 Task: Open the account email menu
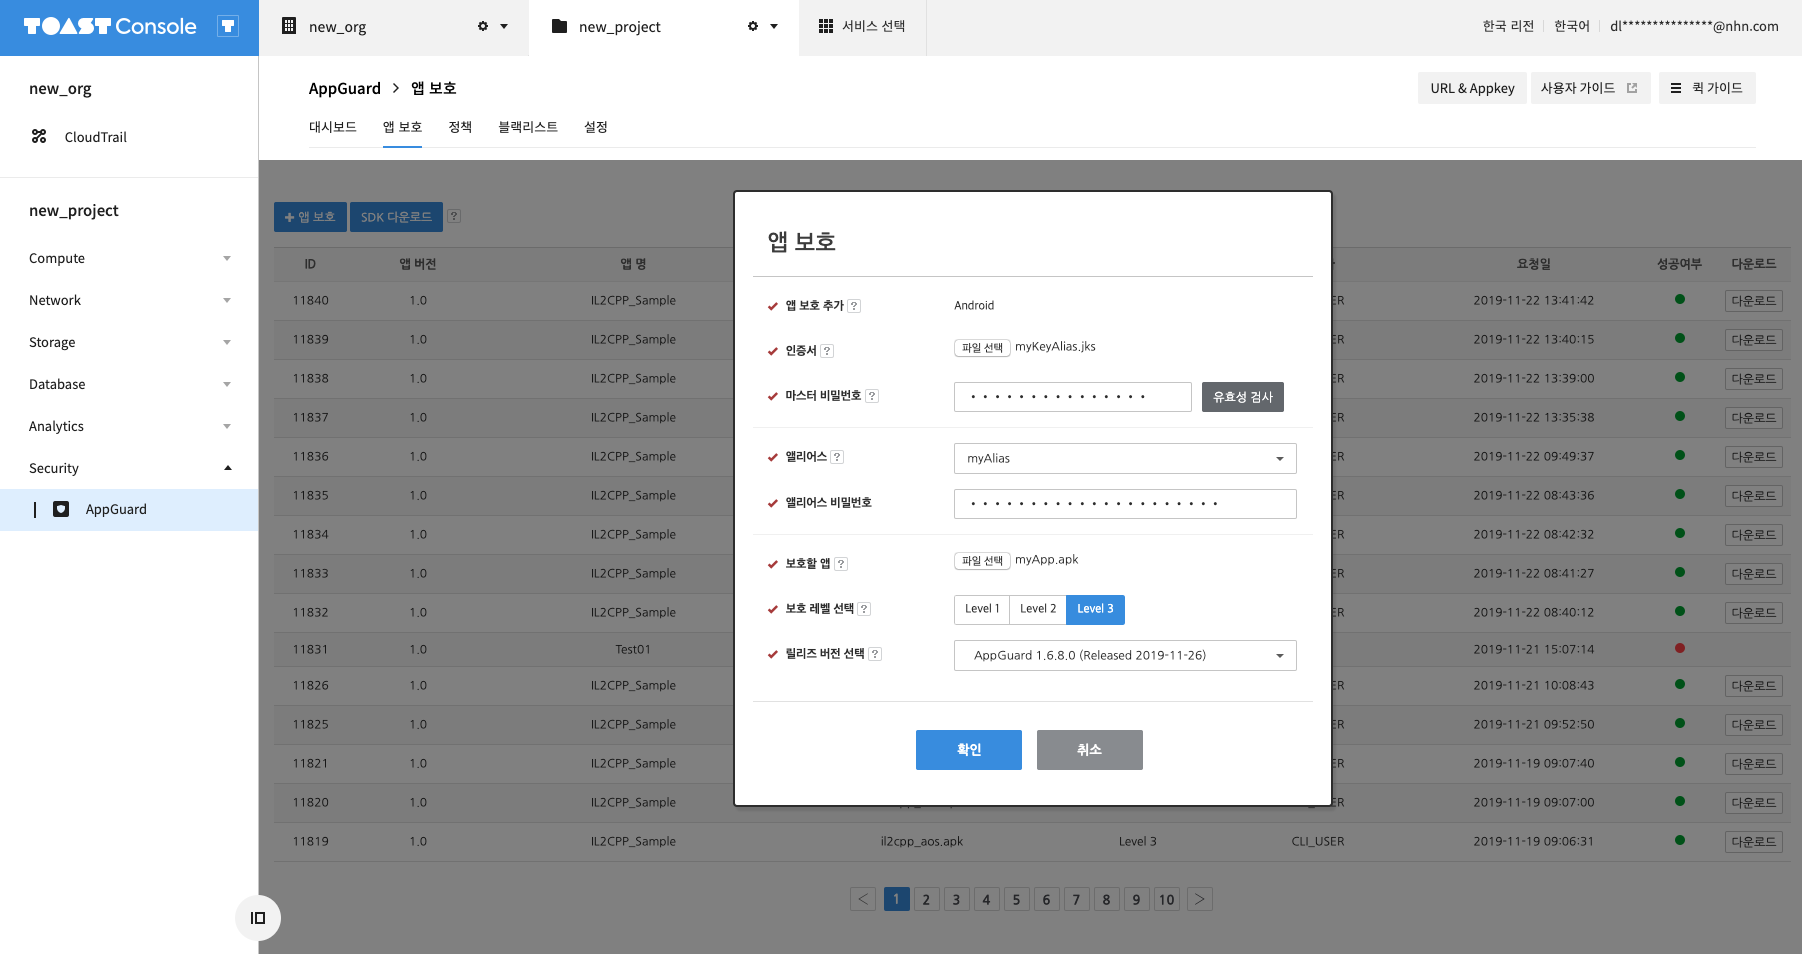pos(1694,27)
